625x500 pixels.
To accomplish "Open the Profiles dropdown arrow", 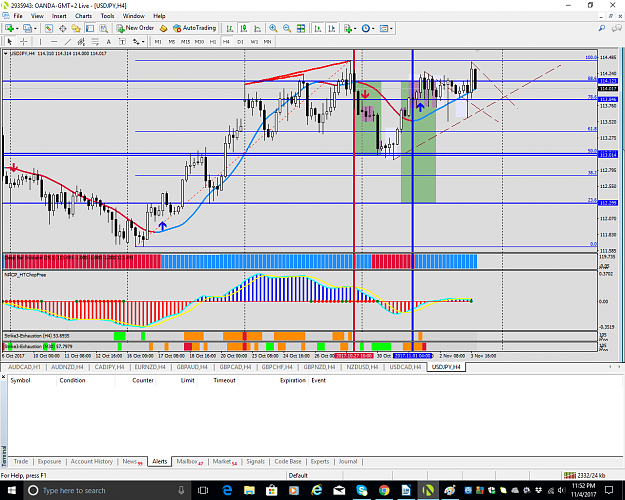I will pos(35,29).
